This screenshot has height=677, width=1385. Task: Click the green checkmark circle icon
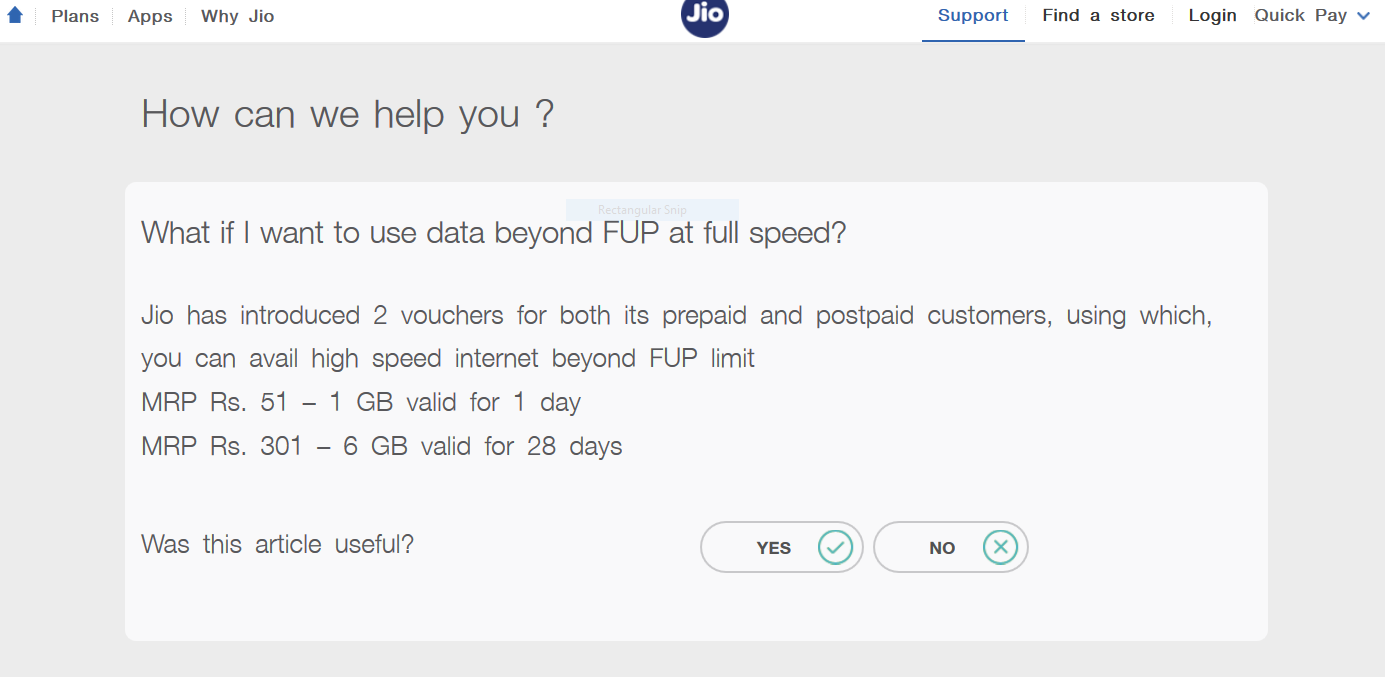click(x=836, y=547)
